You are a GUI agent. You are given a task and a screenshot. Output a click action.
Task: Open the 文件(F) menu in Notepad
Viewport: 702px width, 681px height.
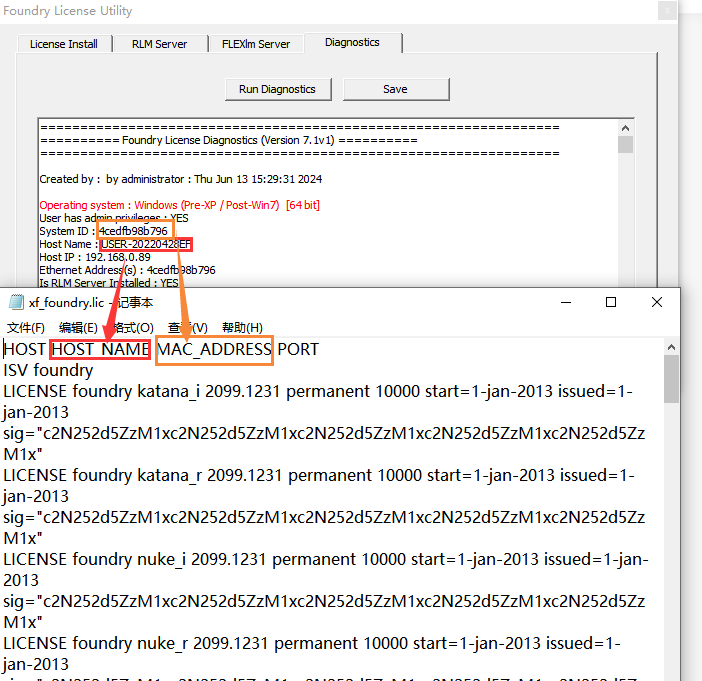(26, 328)
